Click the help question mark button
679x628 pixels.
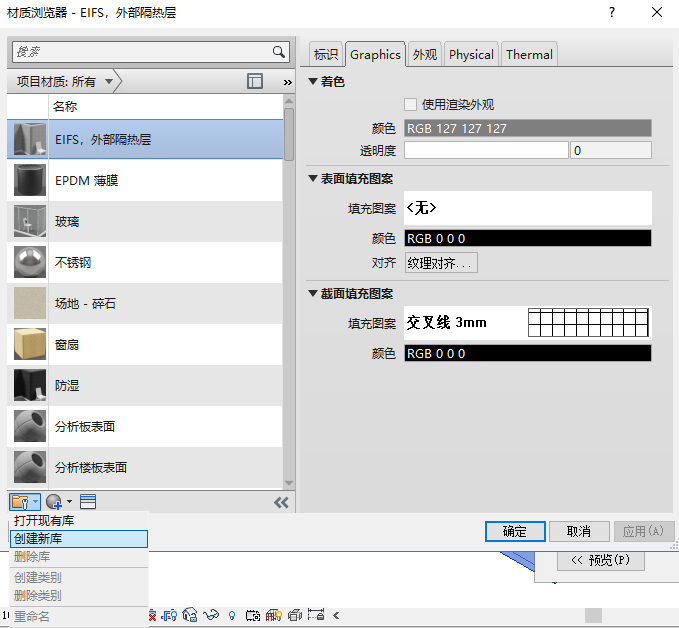(612, 12)
